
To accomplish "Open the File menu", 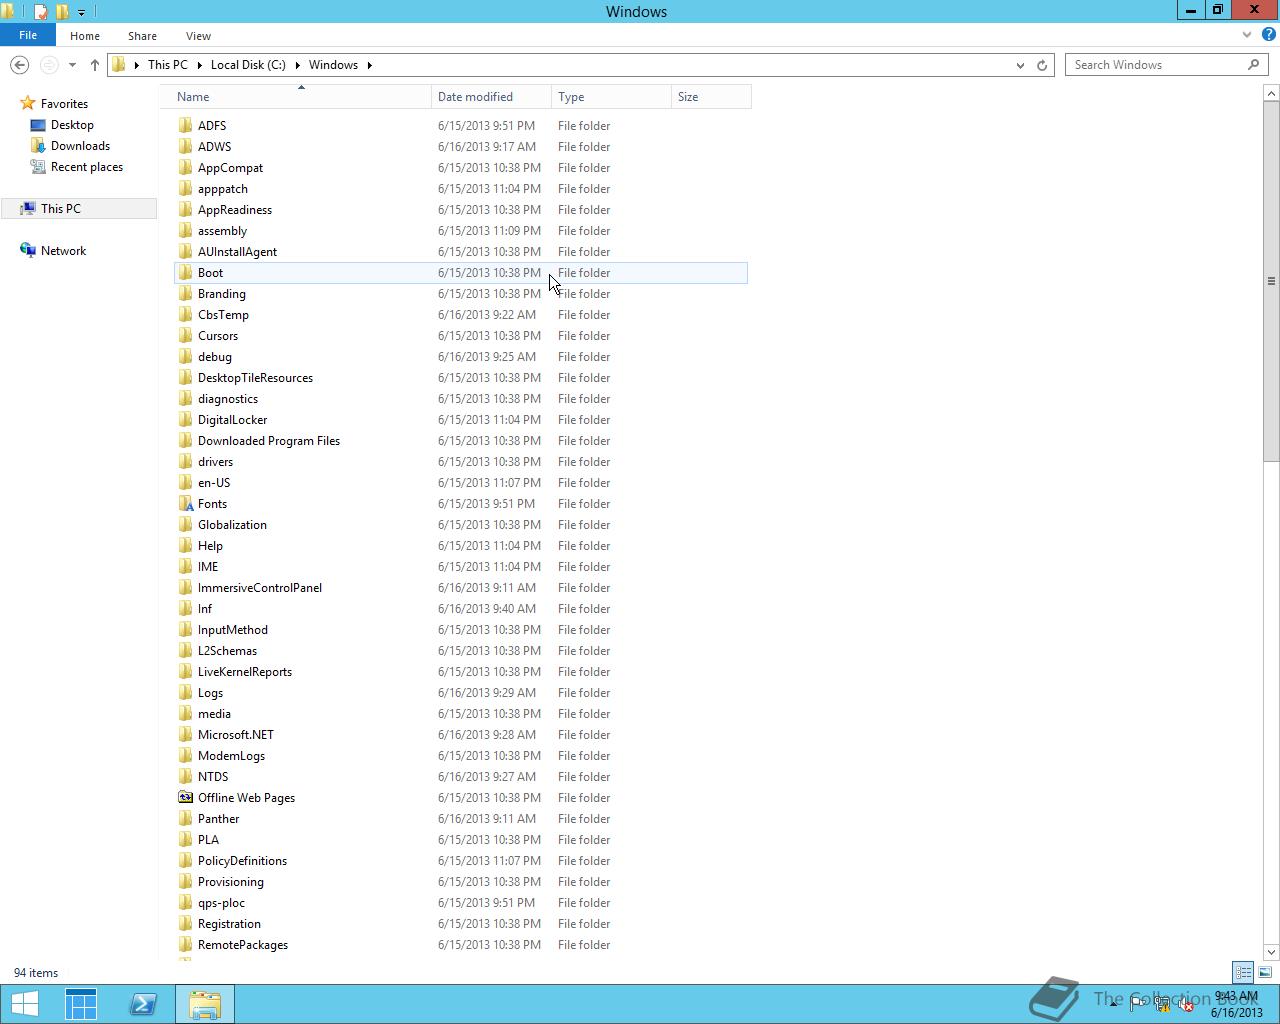I will (28, 35).
